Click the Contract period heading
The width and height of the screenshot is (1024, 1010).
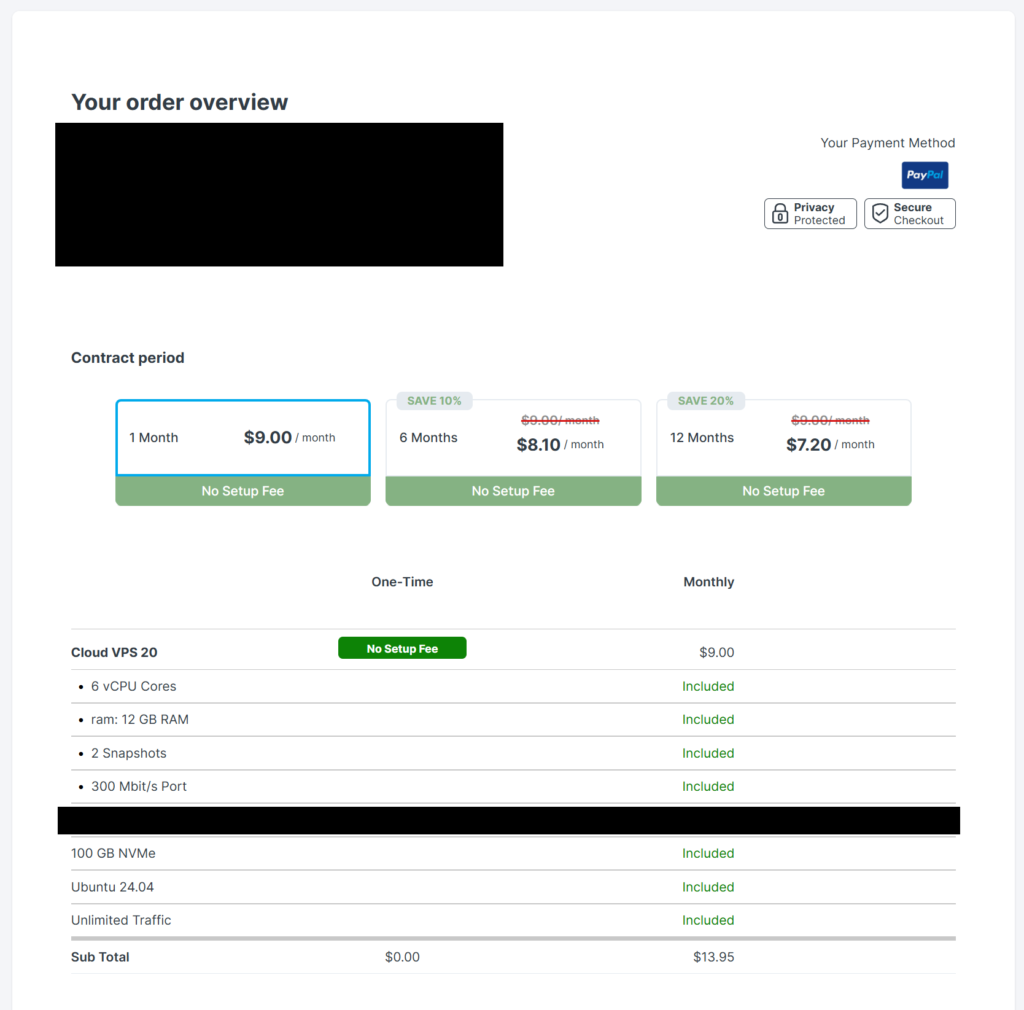click(128, 358)
